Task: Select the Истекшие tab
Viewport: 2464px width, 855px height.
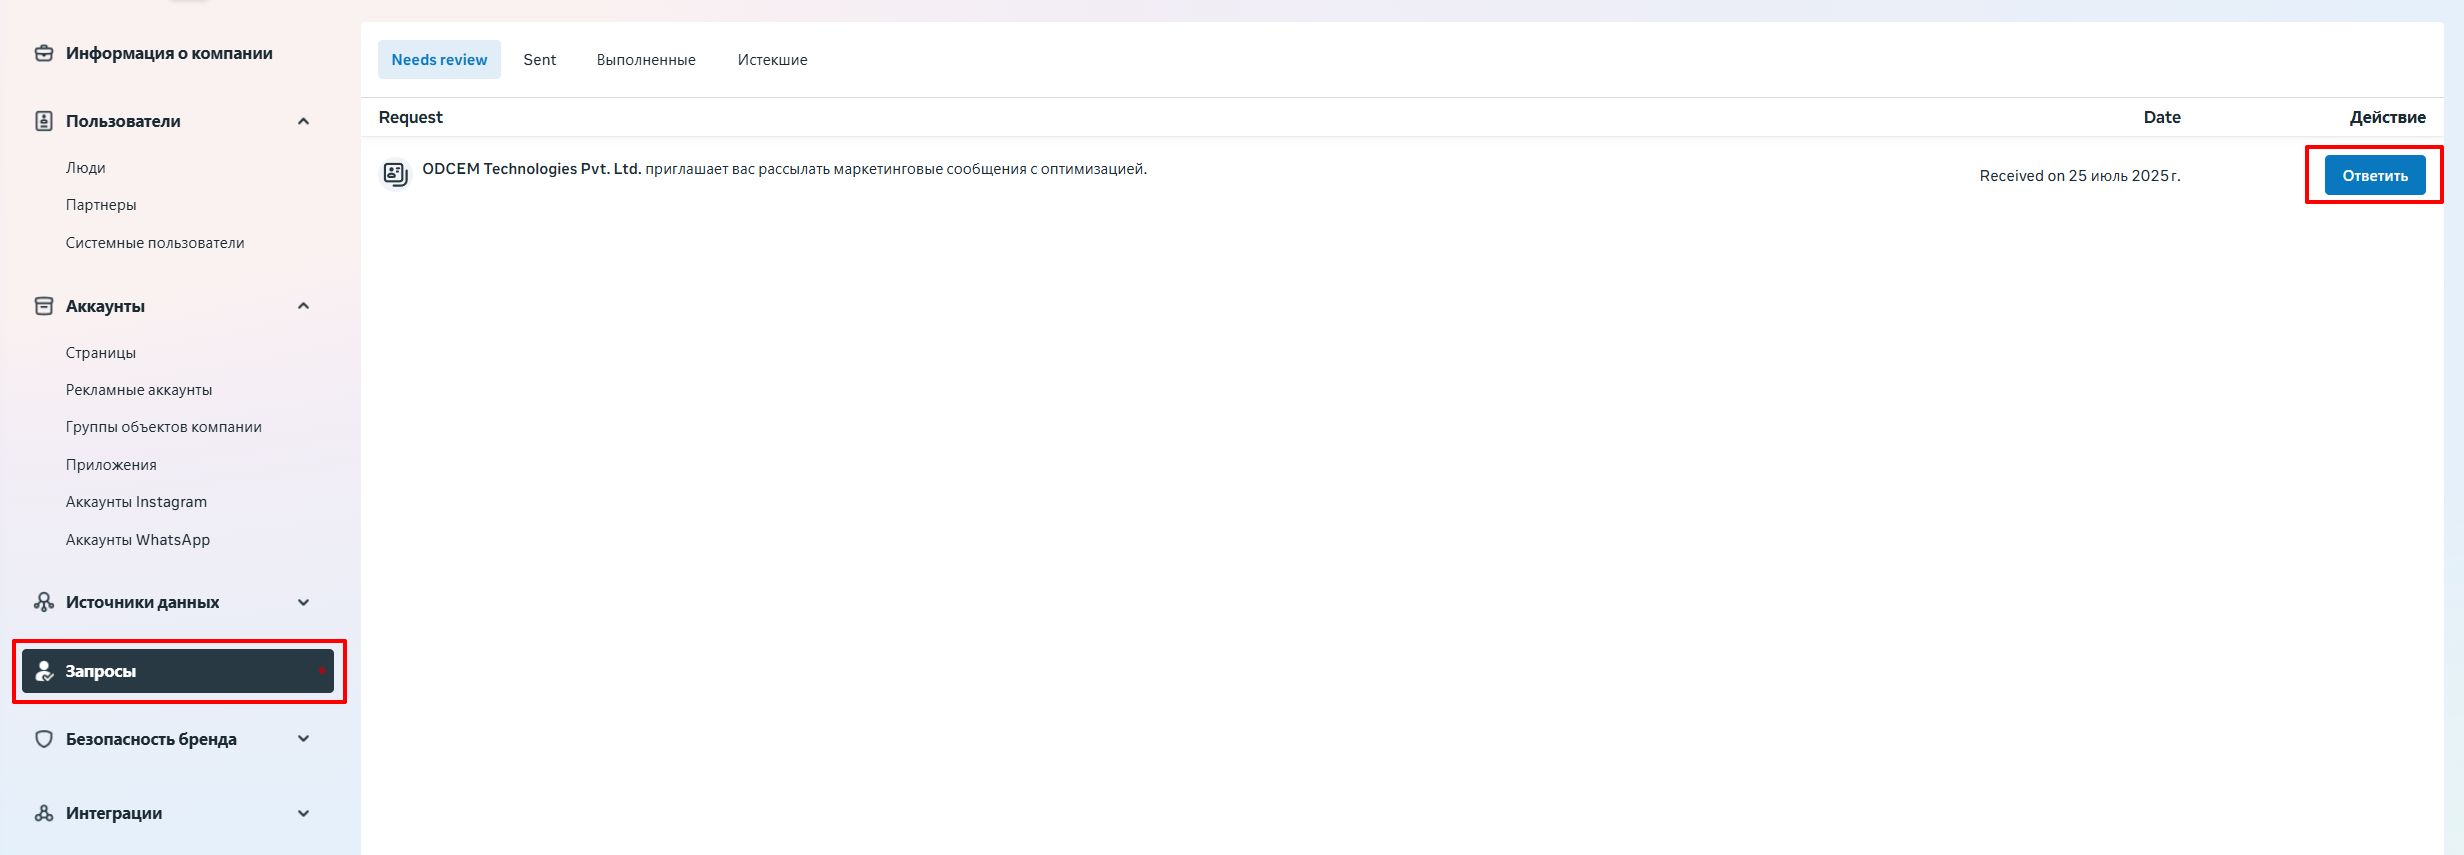Action: (x=772, y=60)
